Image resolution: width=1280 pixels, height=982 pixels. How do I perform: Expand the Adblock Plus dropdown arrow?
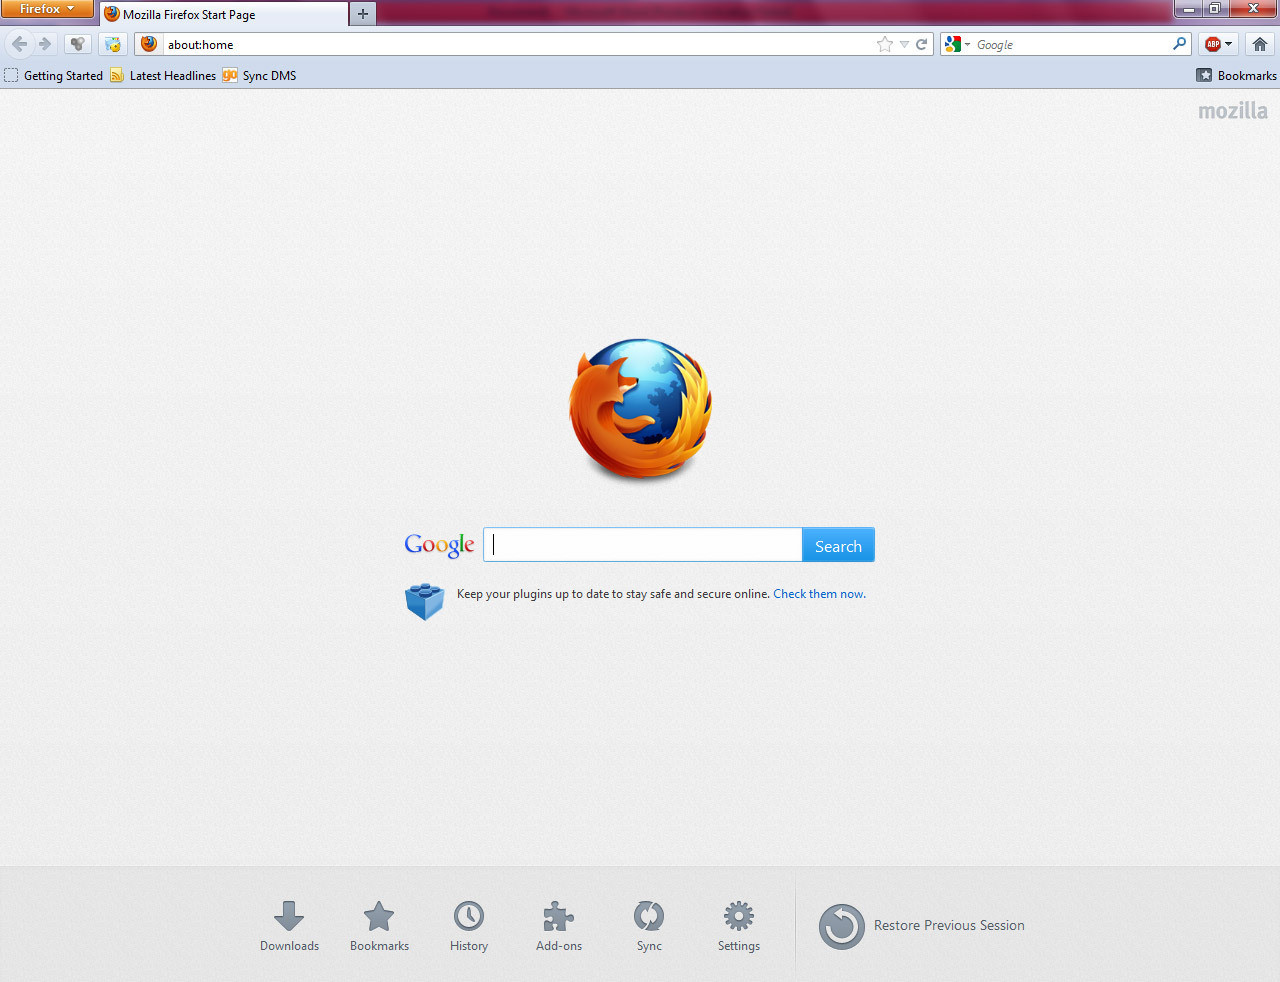[x=1230, y=44]
